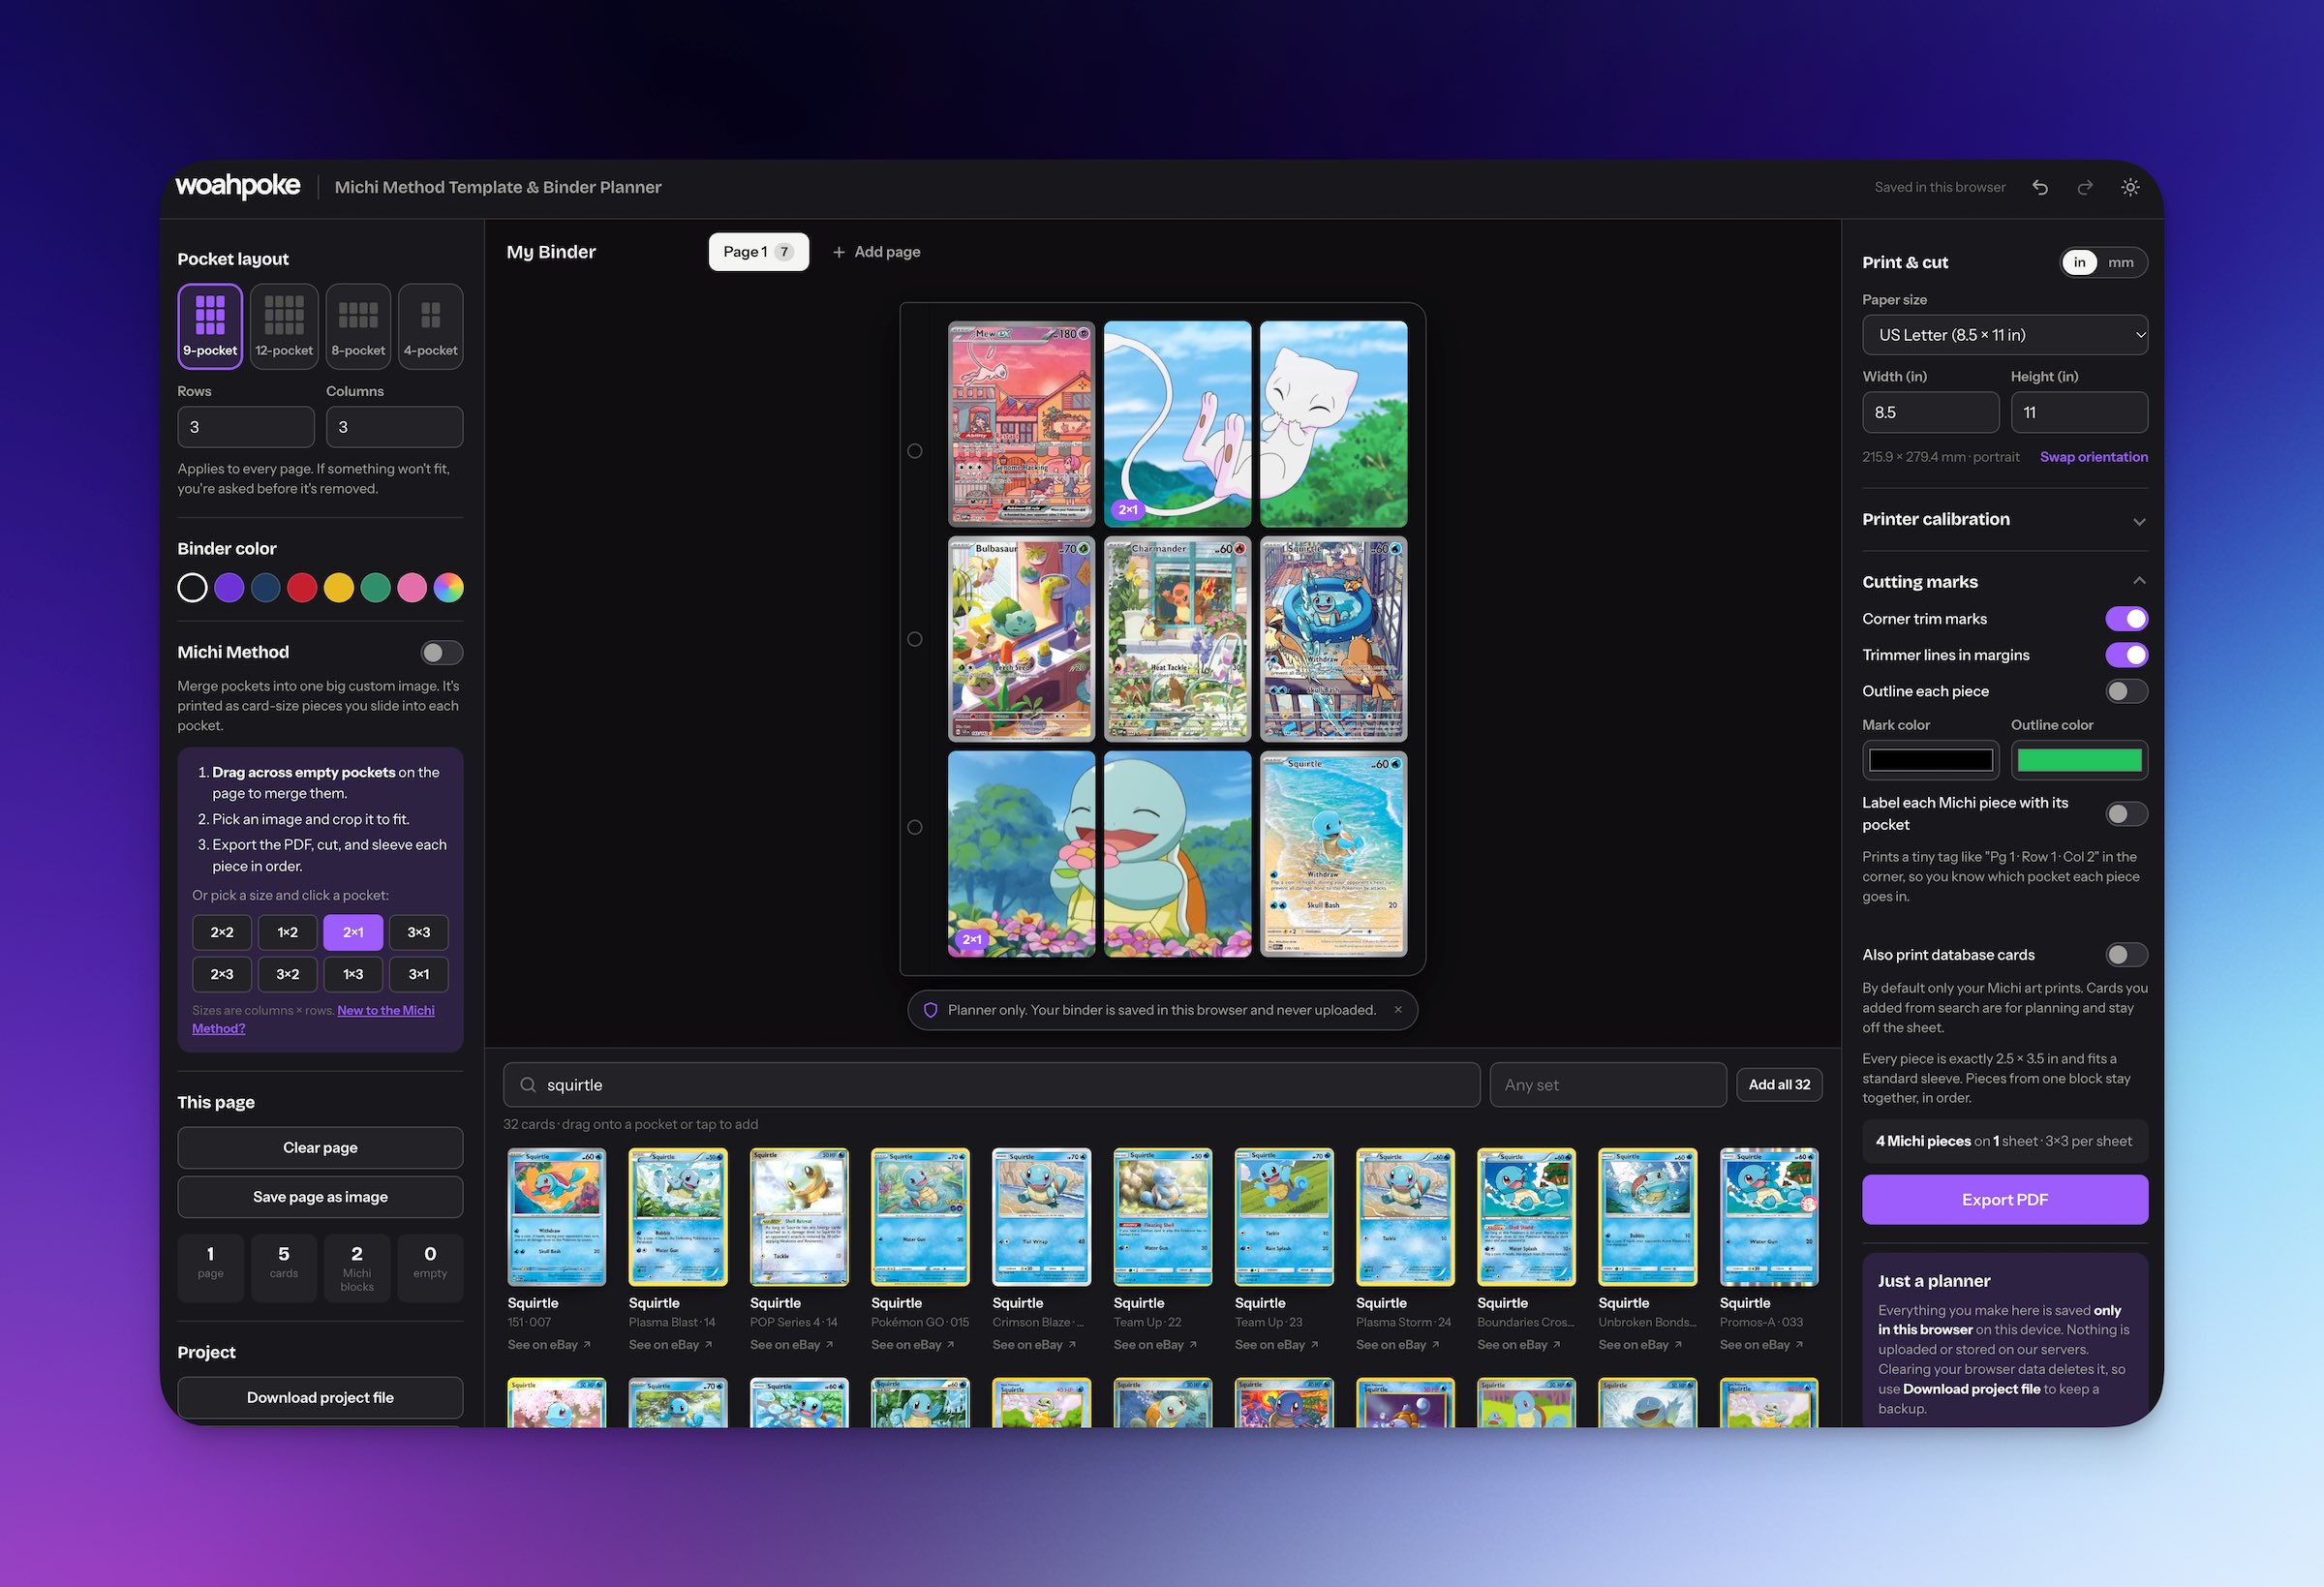The image size is (2324, 1587).
Task: Click the shield icon in planner notice
Action: (930, 1010)
